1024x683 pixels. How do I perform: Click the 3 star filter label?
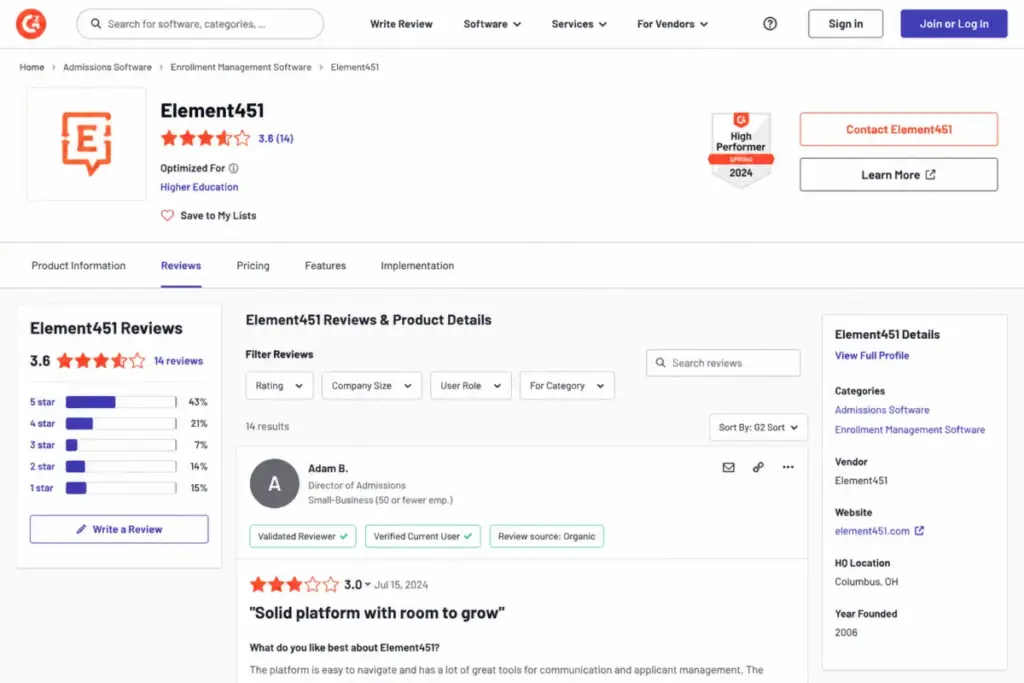click(42, 445)
